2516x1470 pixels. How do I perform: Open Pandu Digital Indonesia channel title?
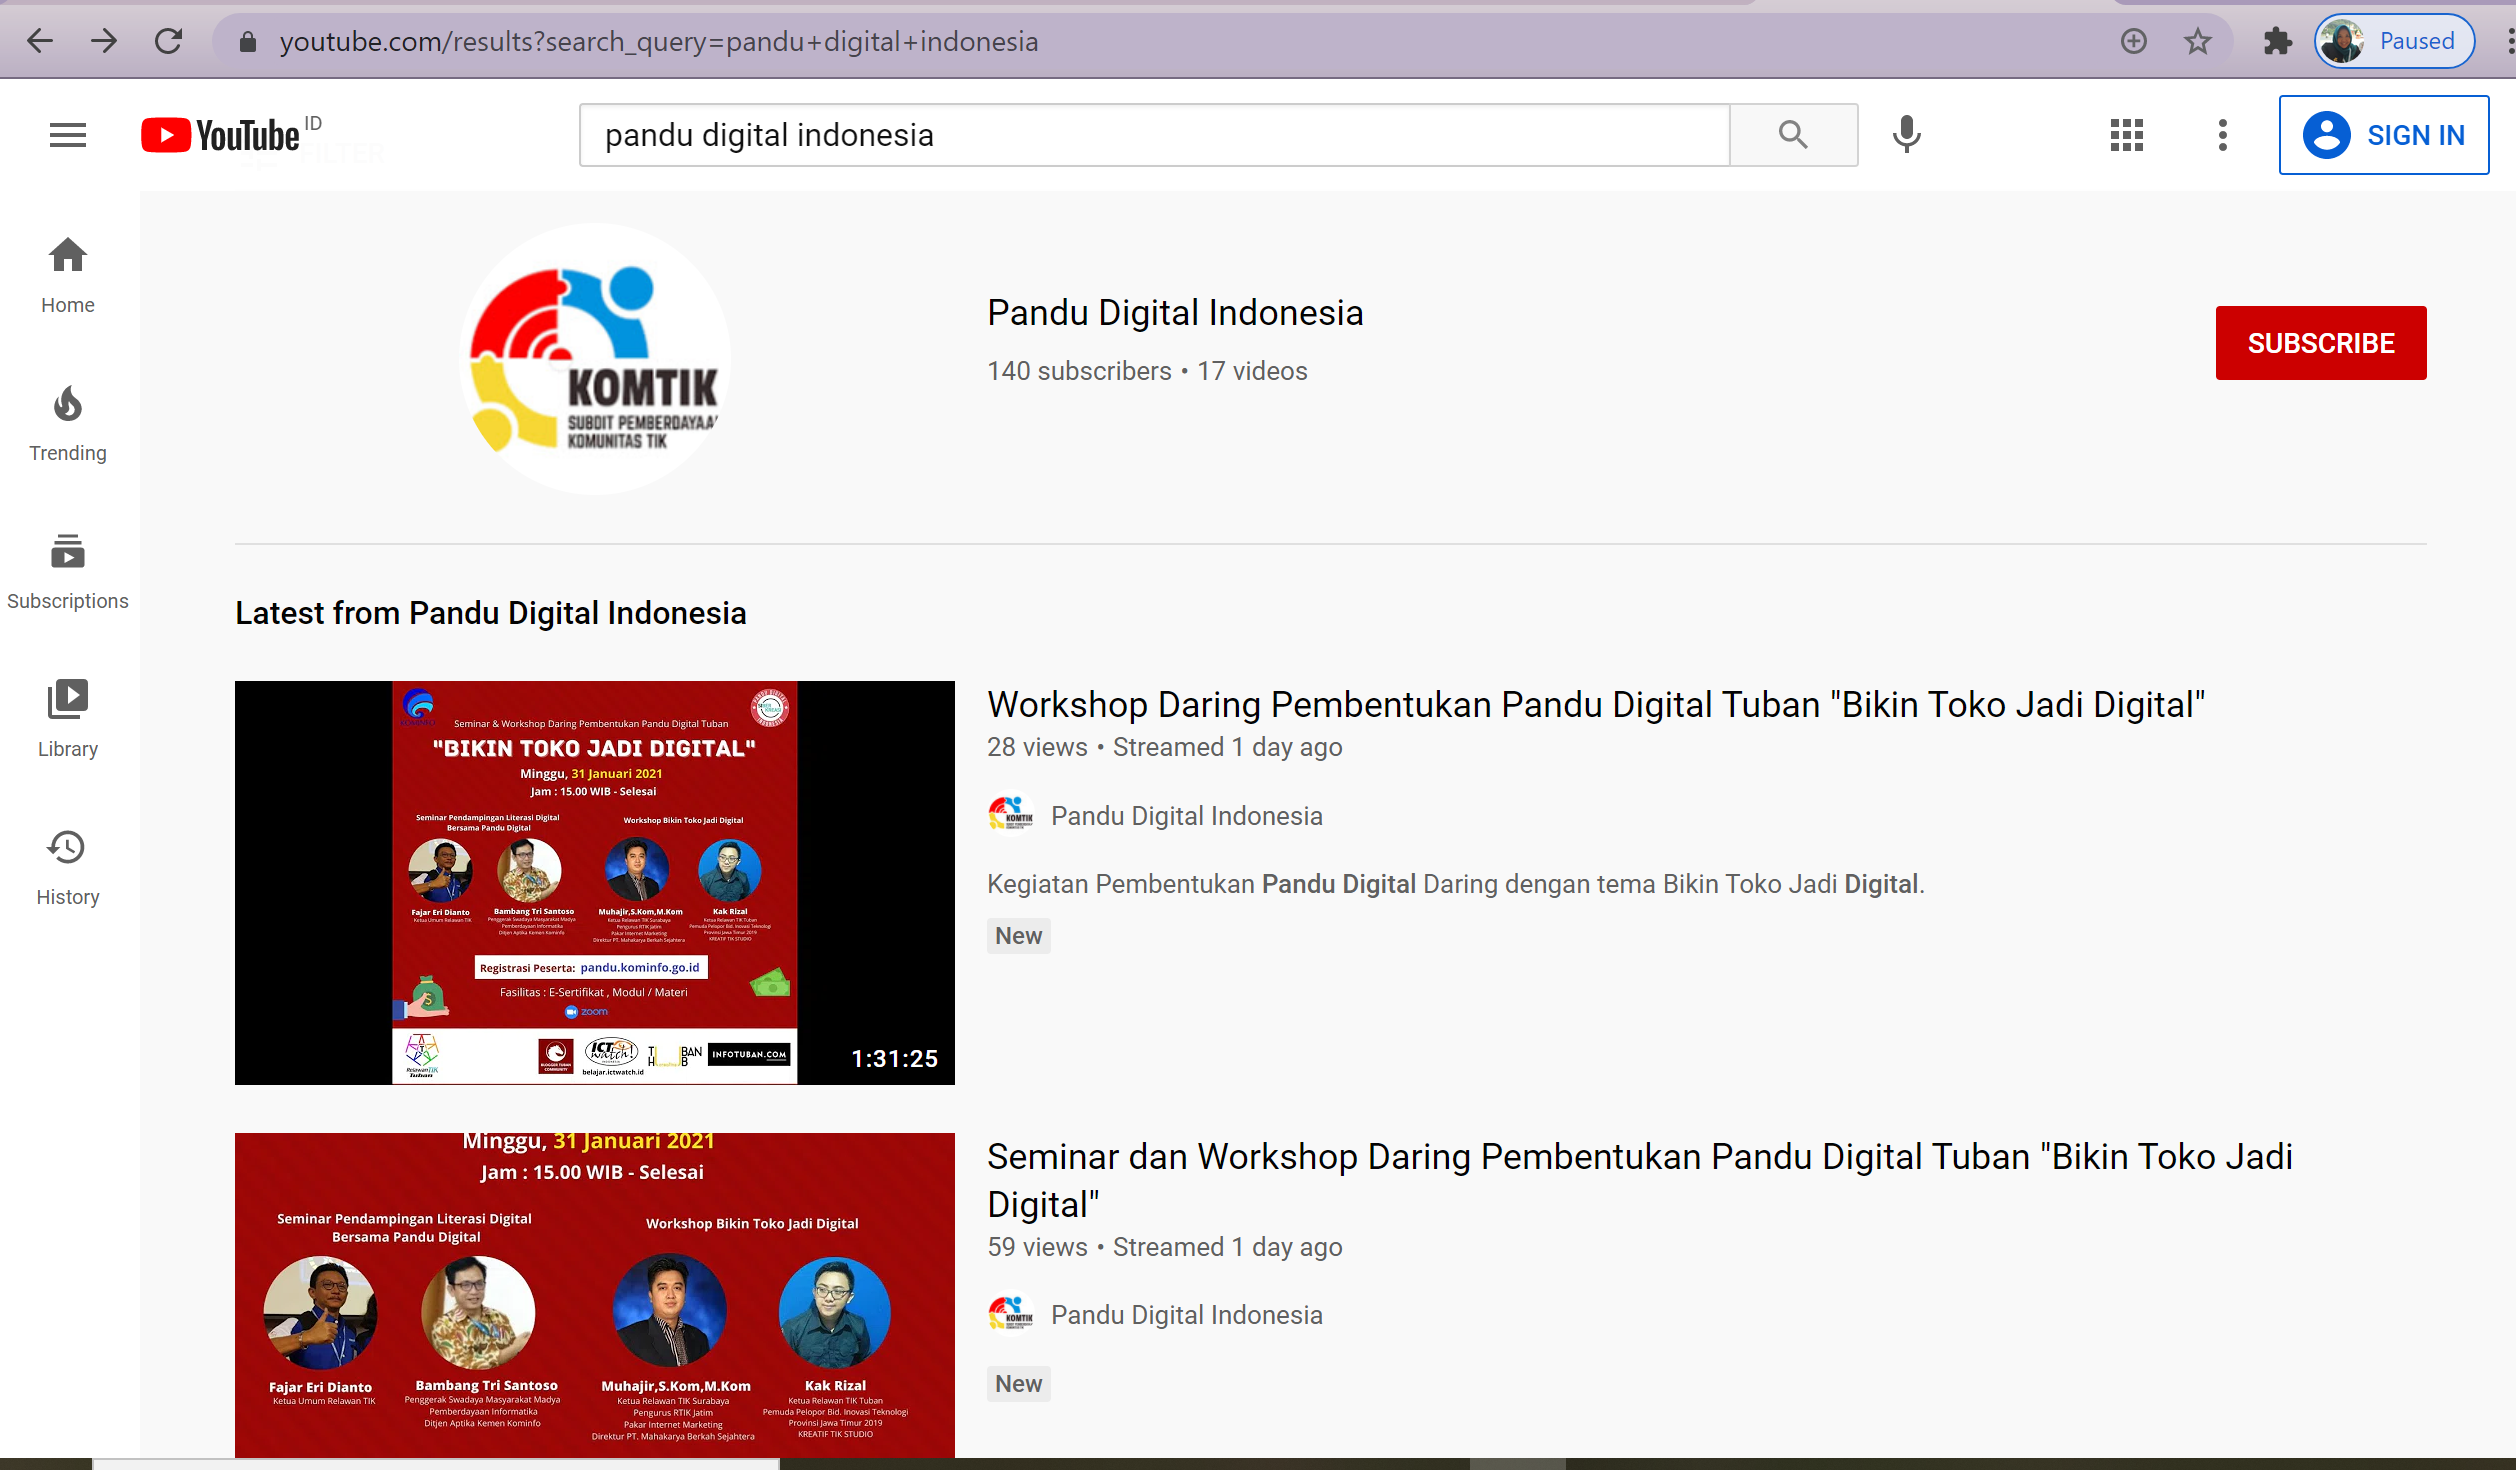click(x=1175, y=313)
